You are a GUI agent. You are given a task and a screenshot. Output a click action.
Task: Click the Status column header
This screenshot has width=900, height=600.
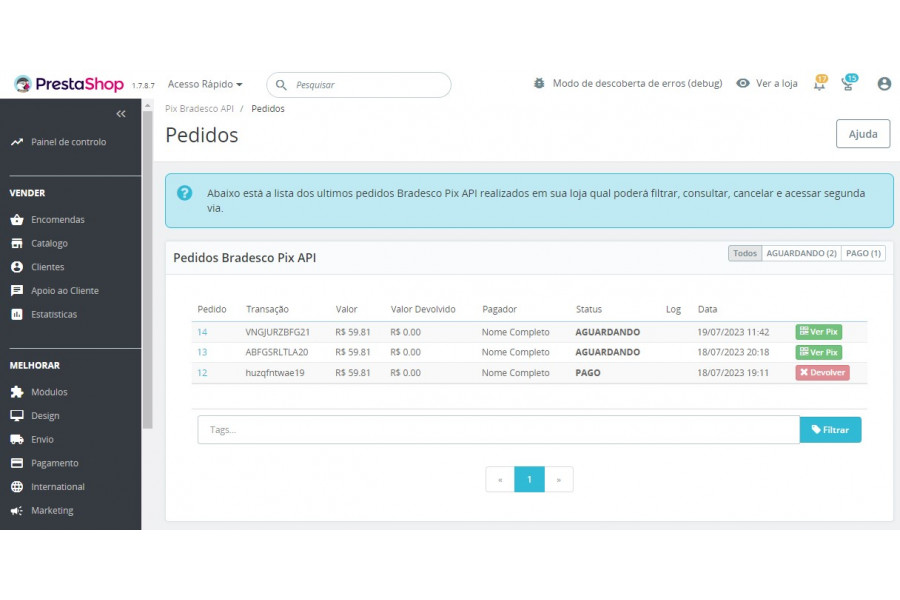click(589, 309)
